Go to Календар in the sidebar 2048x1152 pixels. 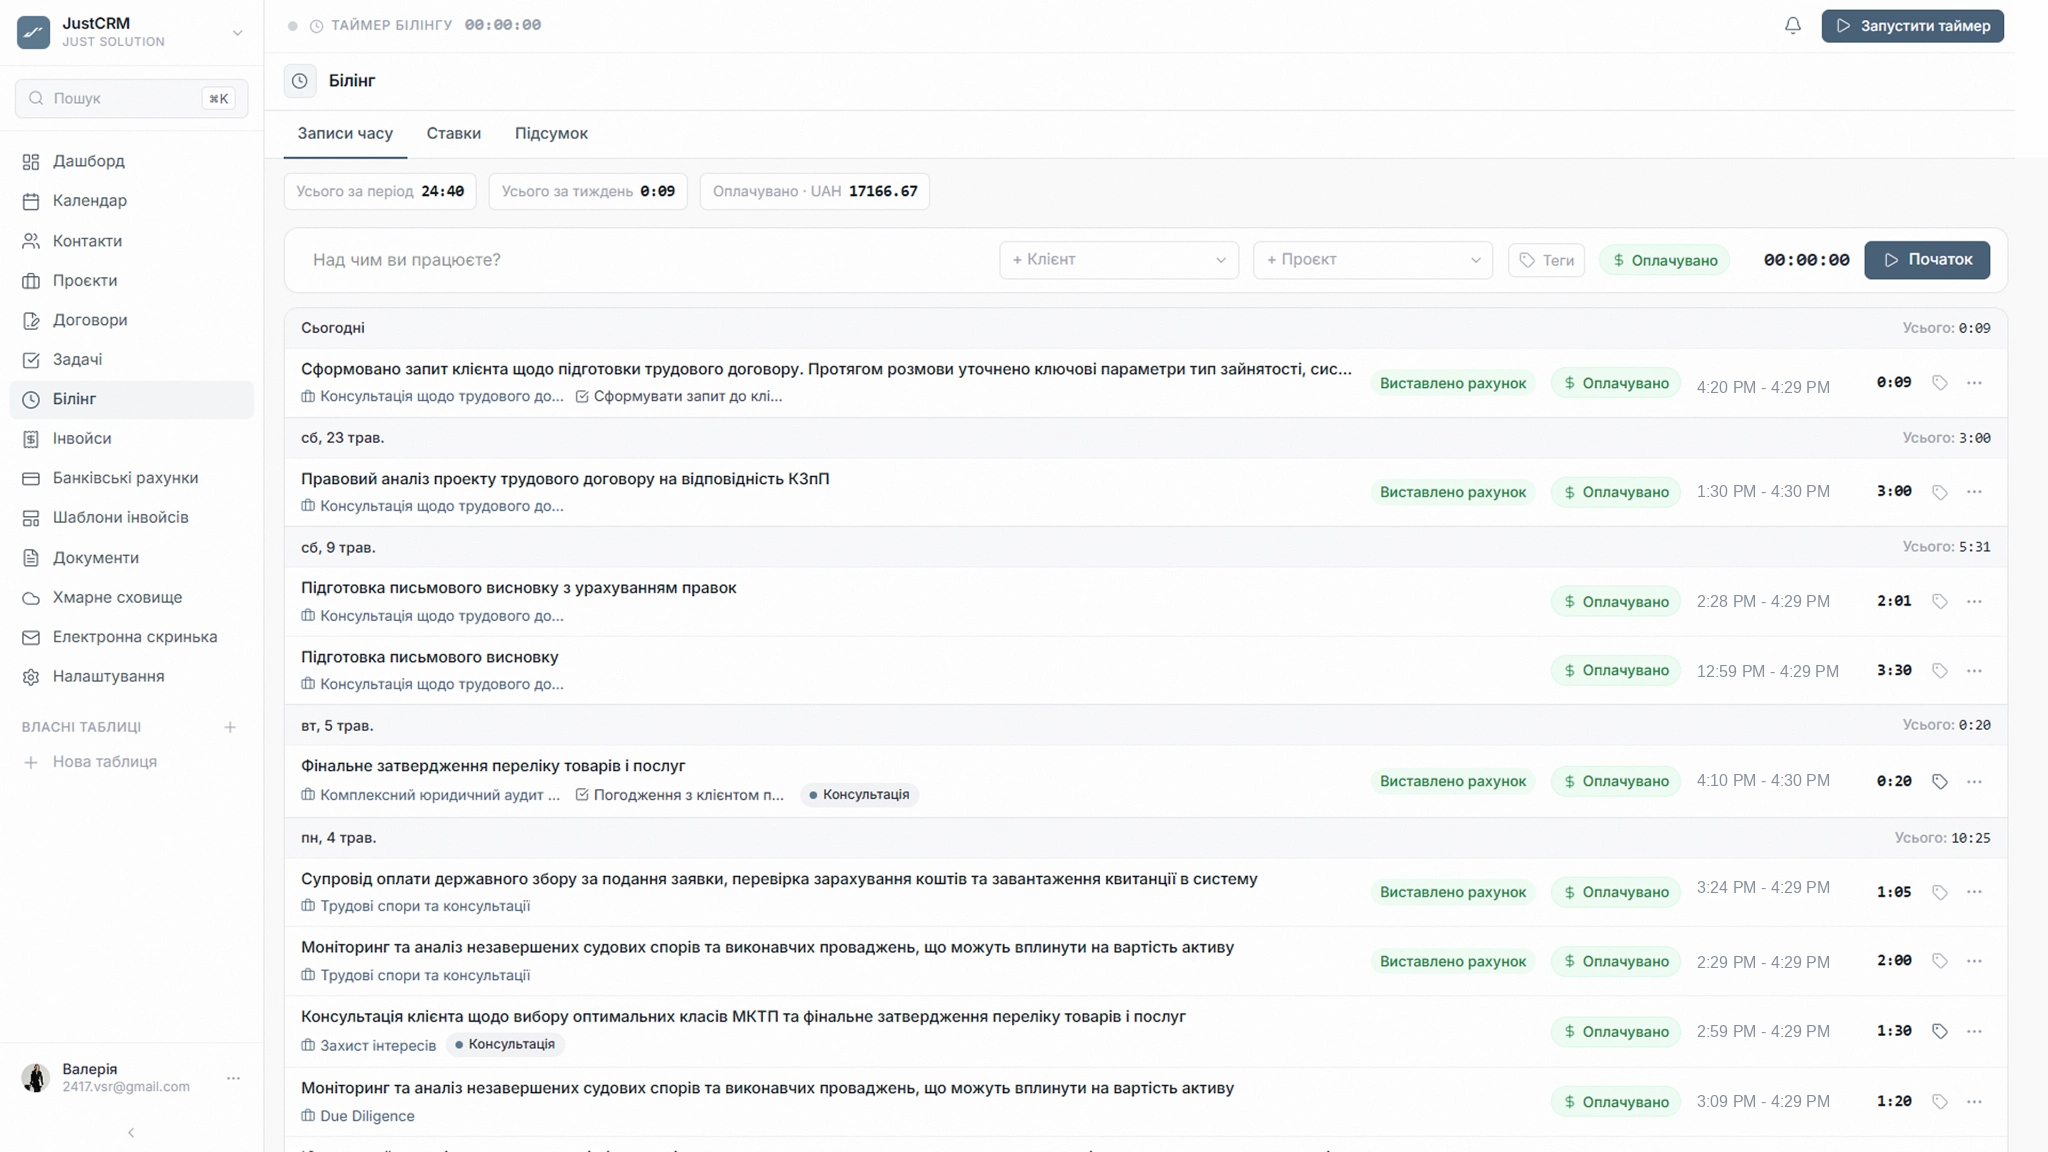(x=131, y=201)
